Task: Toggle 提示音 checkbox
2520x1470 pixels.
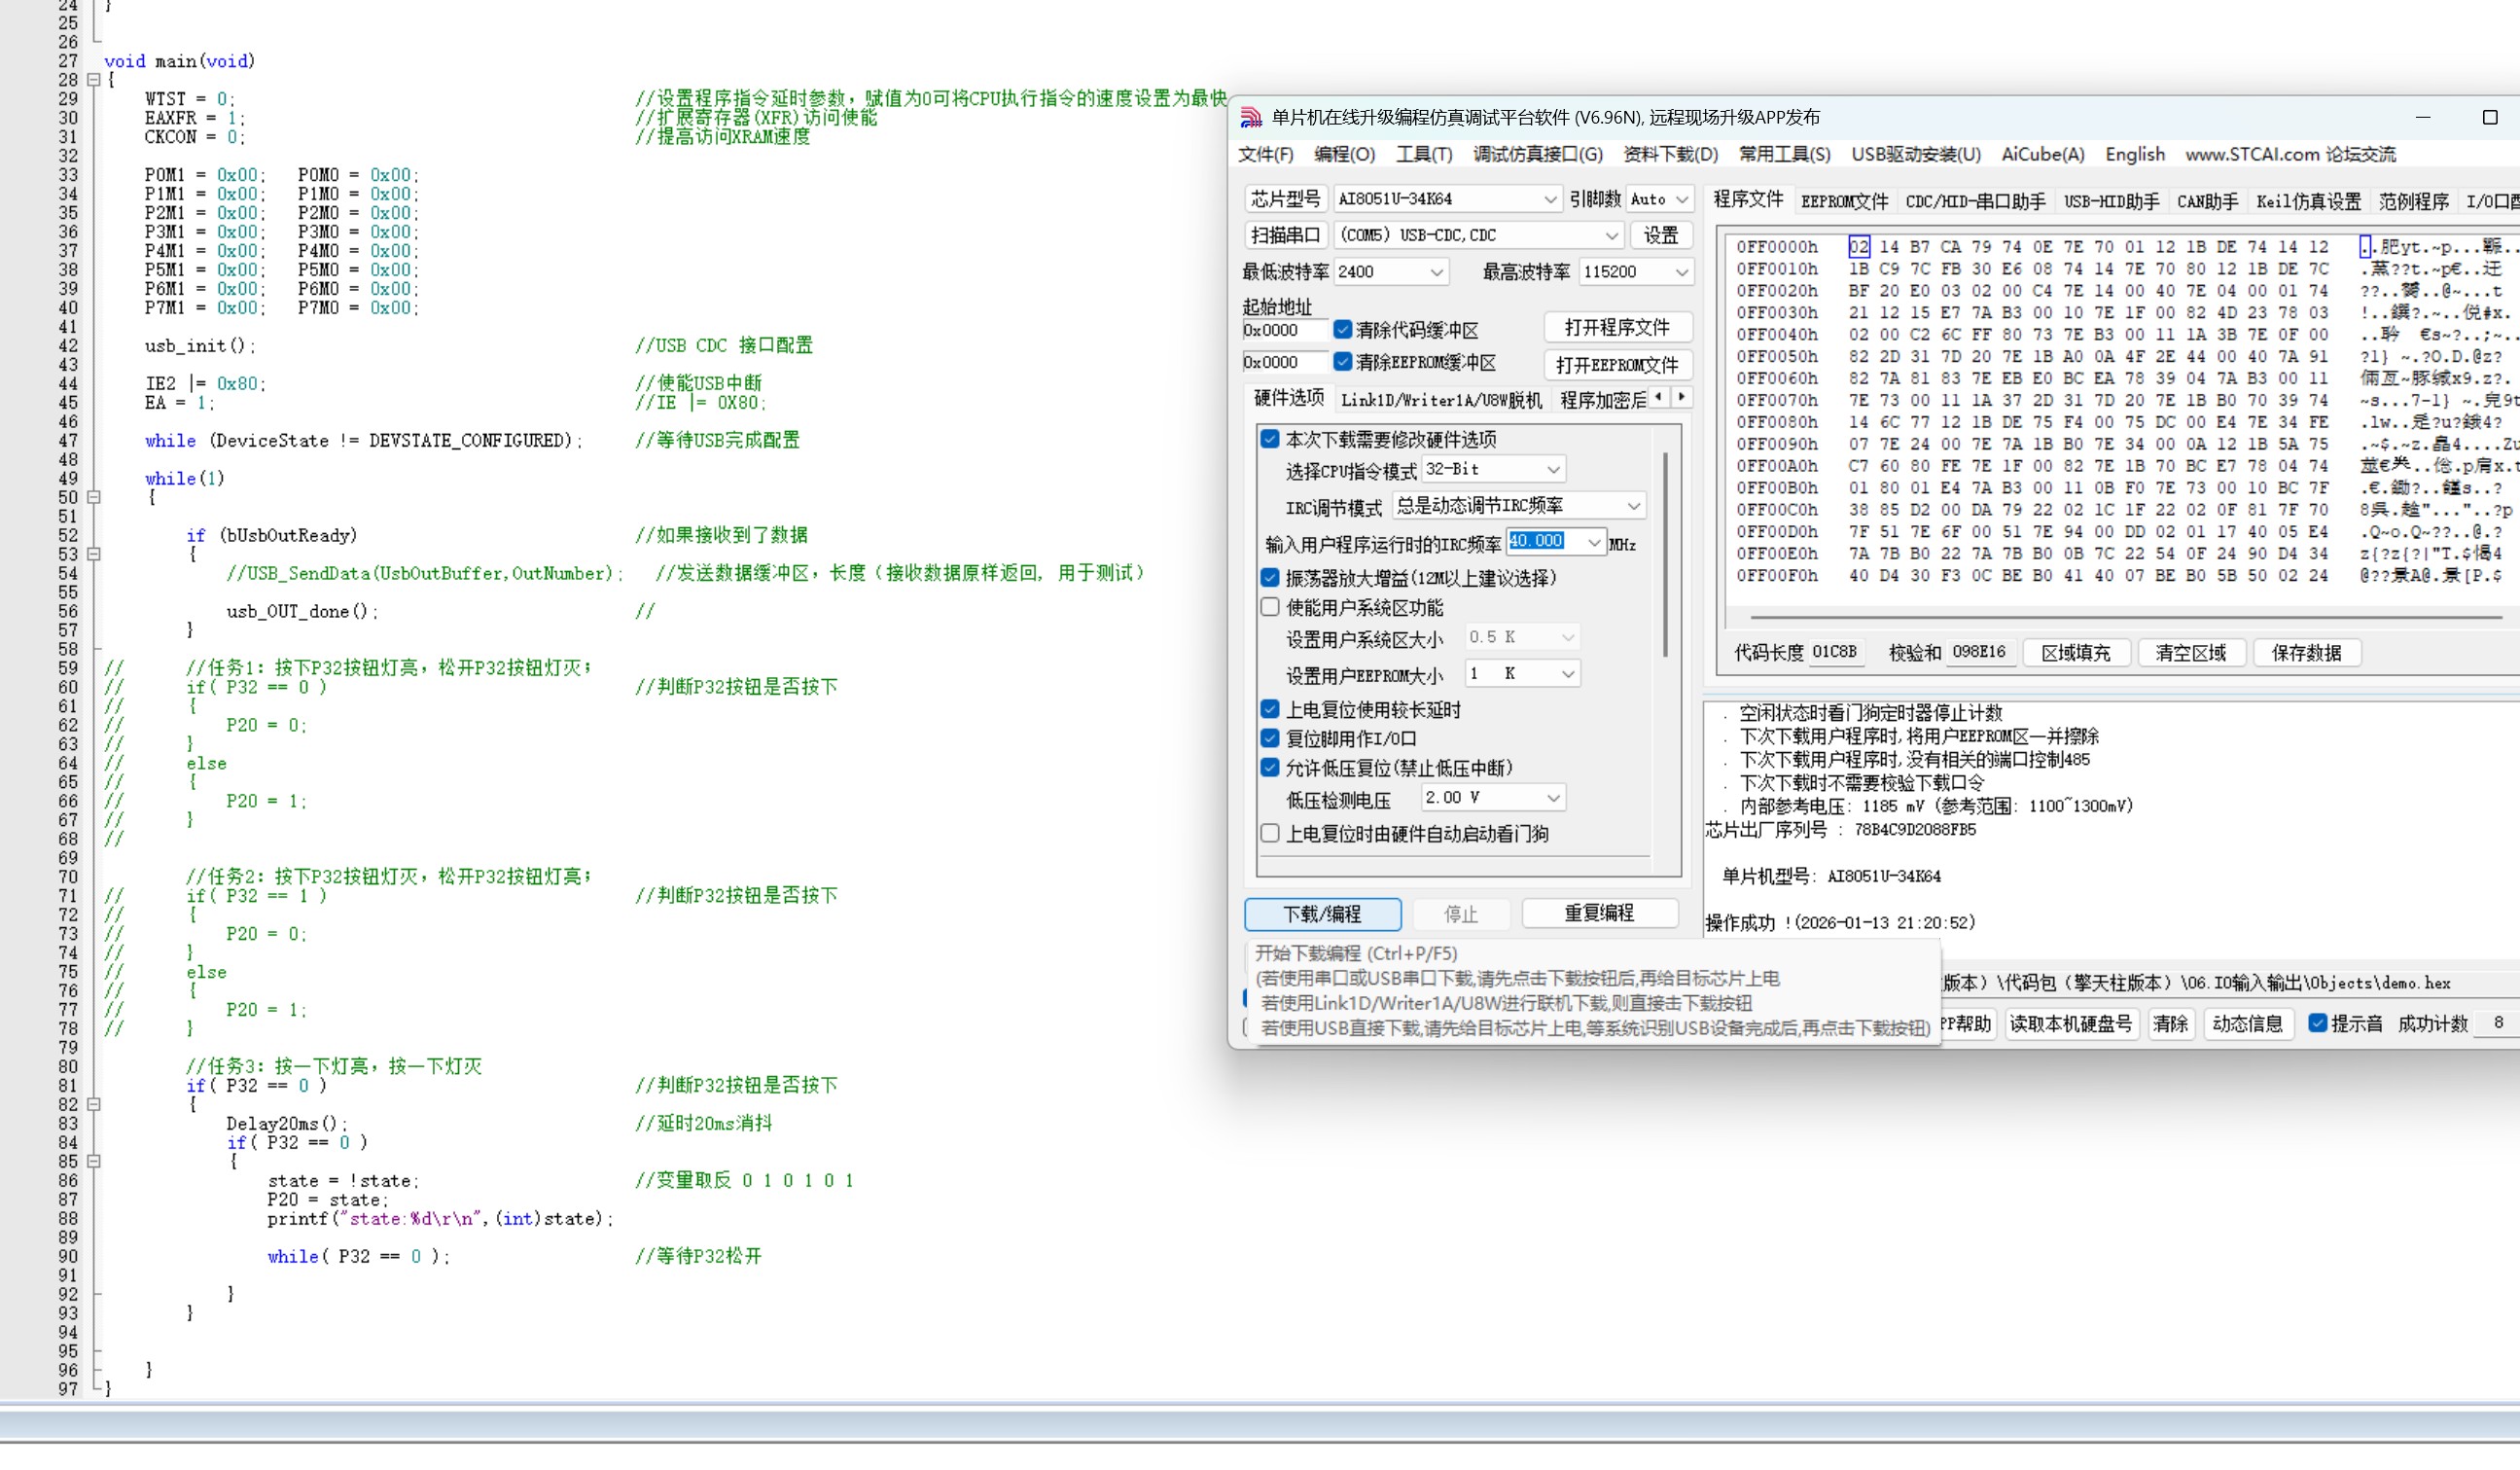Action: (x=2316, y=1023)
